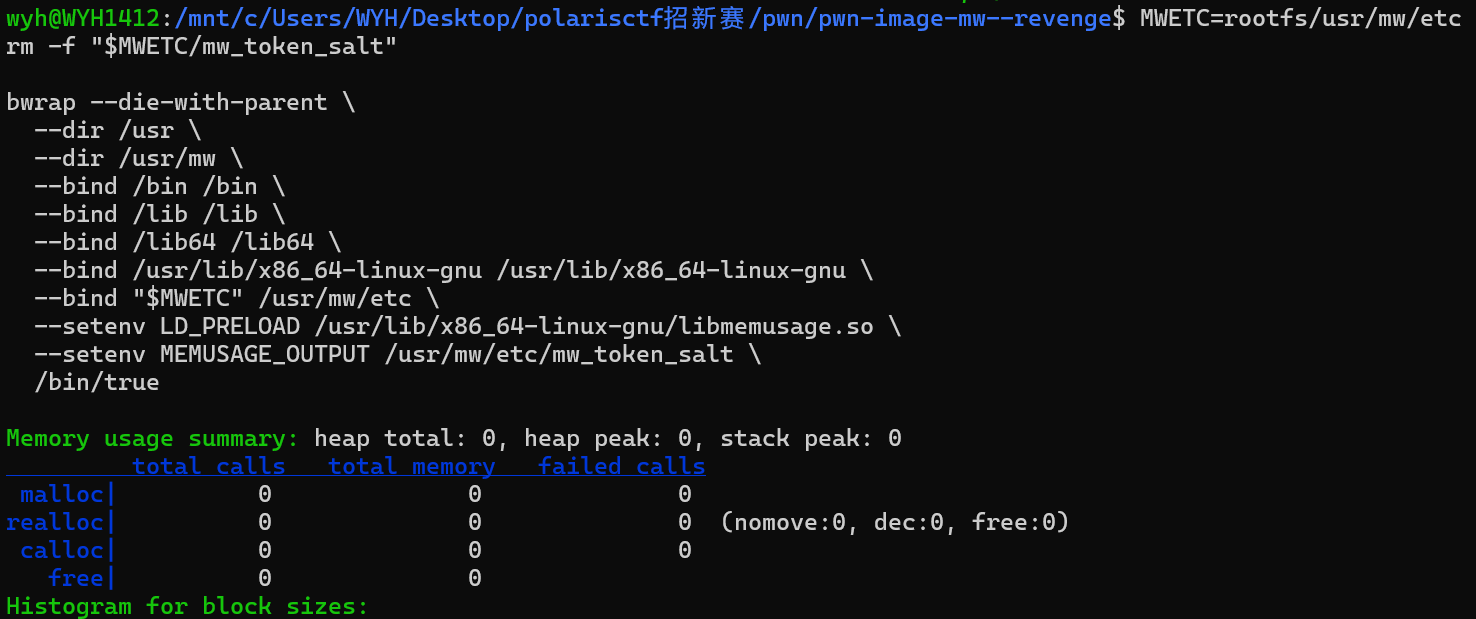This screenshot has width=1476, height=619.
Task: Click the --dir /usr/mw argument line
Action: [138, 158]
